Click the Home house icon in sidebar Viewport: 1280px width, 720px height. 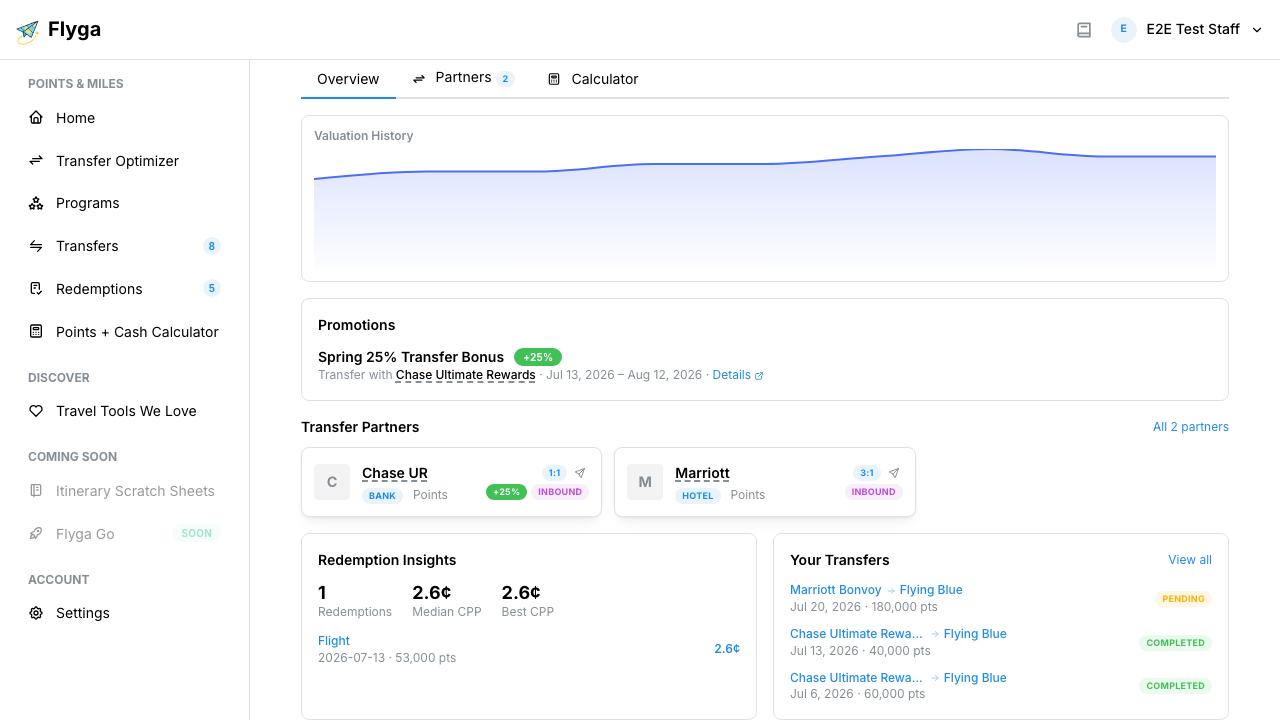pos(36,118)
